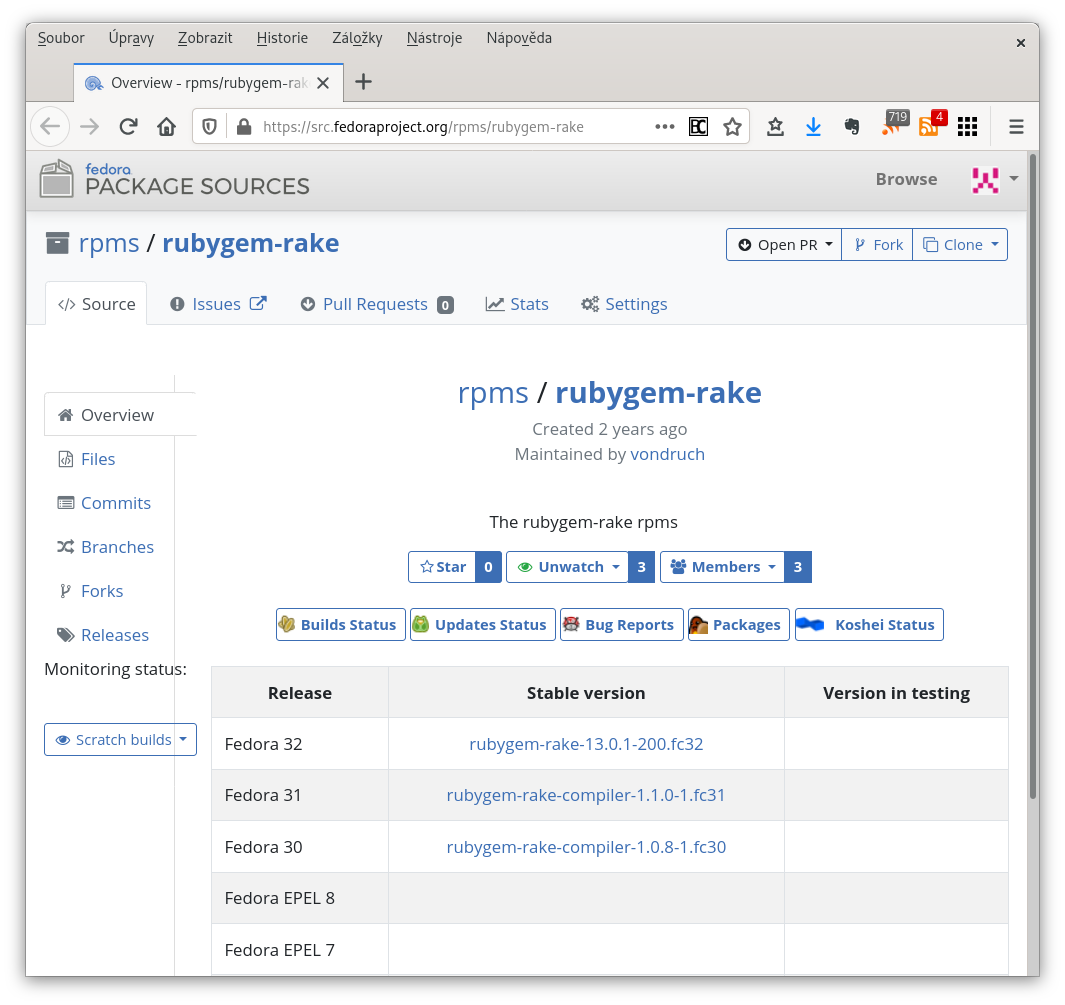Screen dimensions: 1065x1005
Task: Open a new browser tab
Action: 363,82
